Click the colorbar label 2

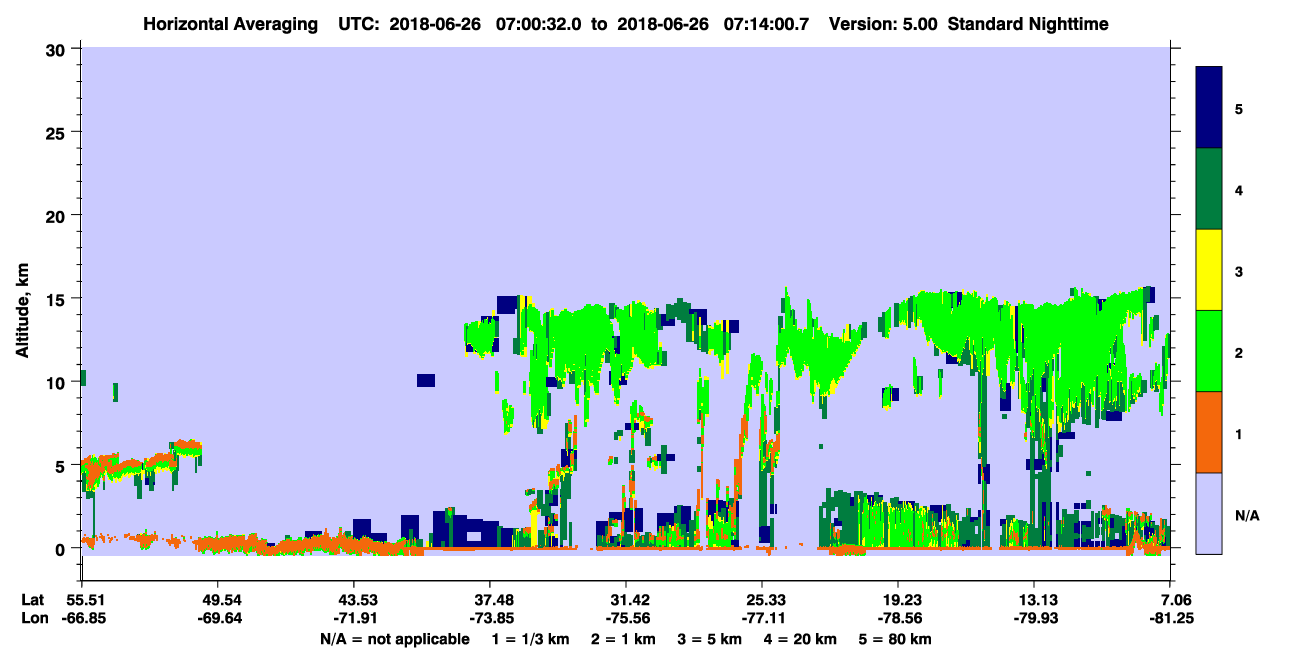pyautogui.click(x=1239, y=351)
